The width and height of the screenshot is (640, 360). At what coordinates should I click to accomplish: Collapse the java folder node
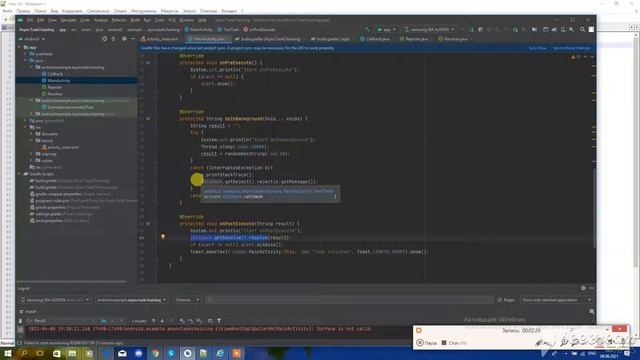pos(26,60)
